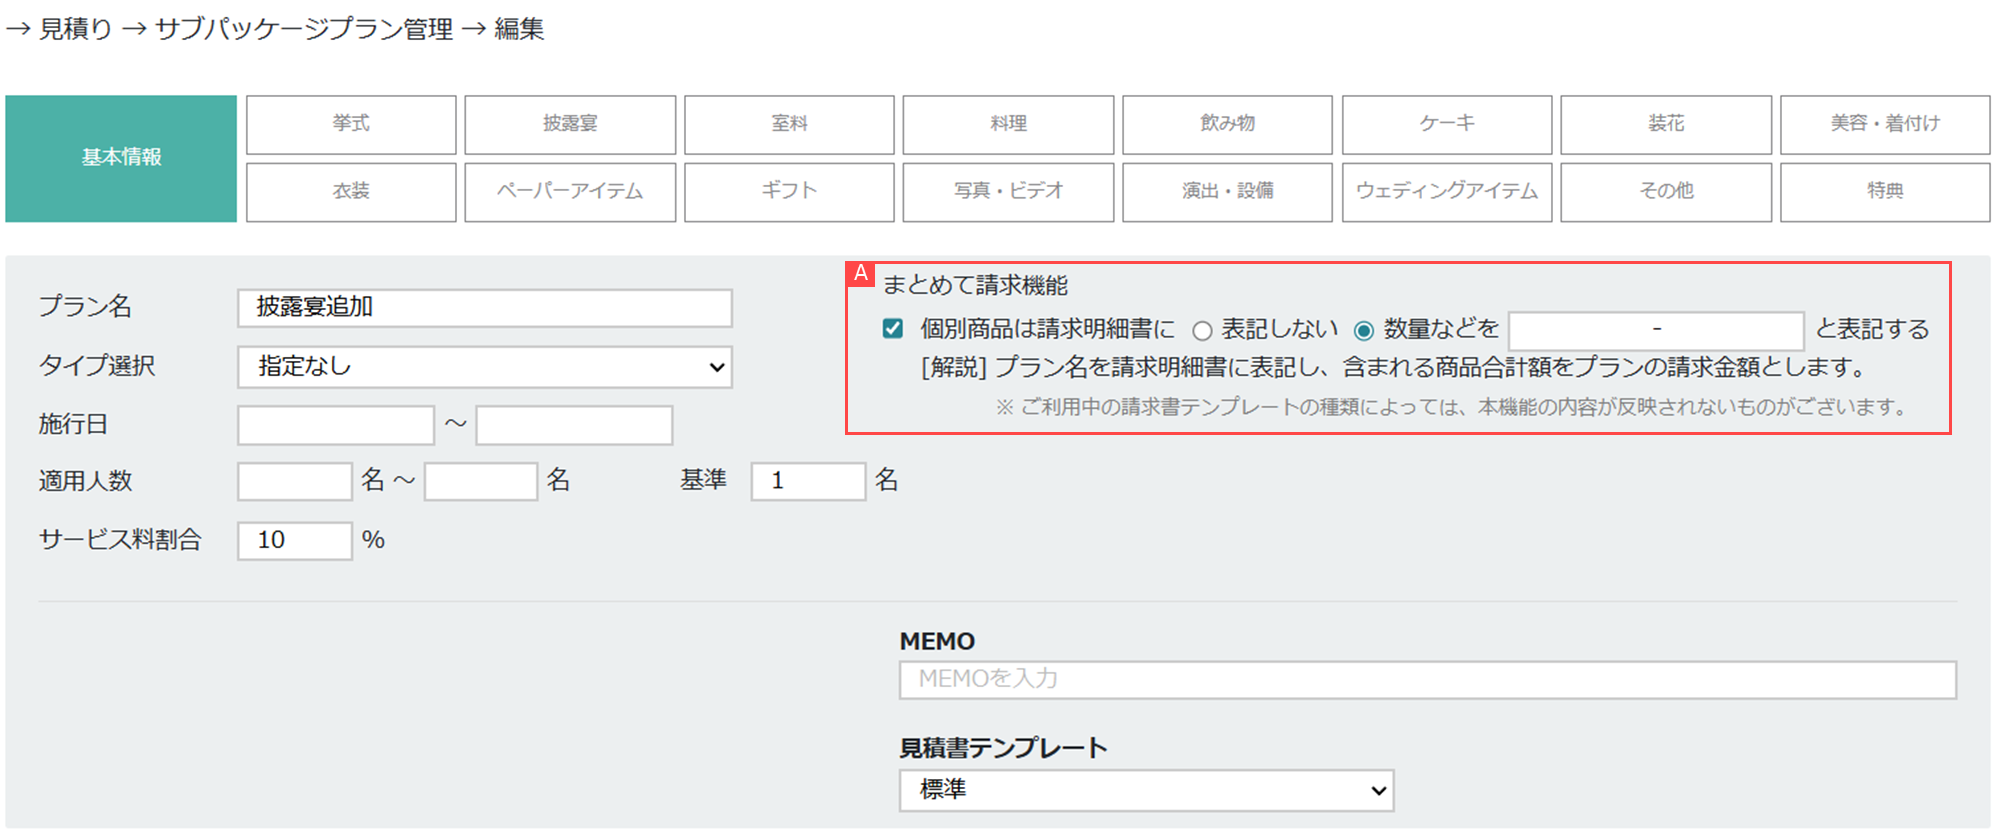
Task: Open the 見積書テンプレート dropdown
Action: coord(1146,790)
